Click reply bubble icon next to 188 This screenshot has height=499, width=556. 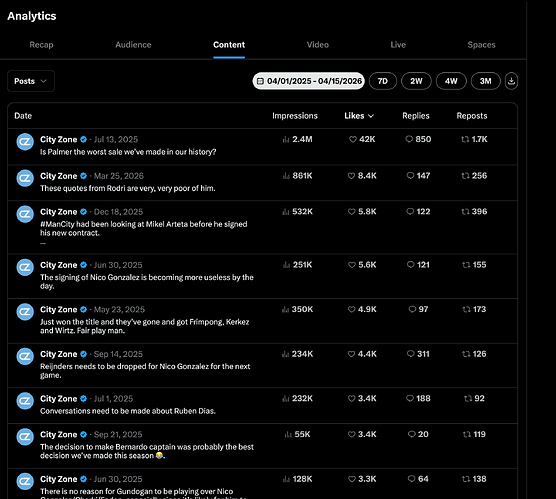click(x=410, y=398)
